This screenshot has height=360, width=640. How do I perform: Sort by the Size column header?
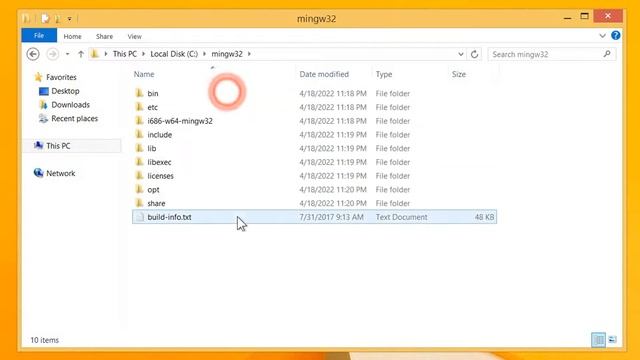[459, 74]
